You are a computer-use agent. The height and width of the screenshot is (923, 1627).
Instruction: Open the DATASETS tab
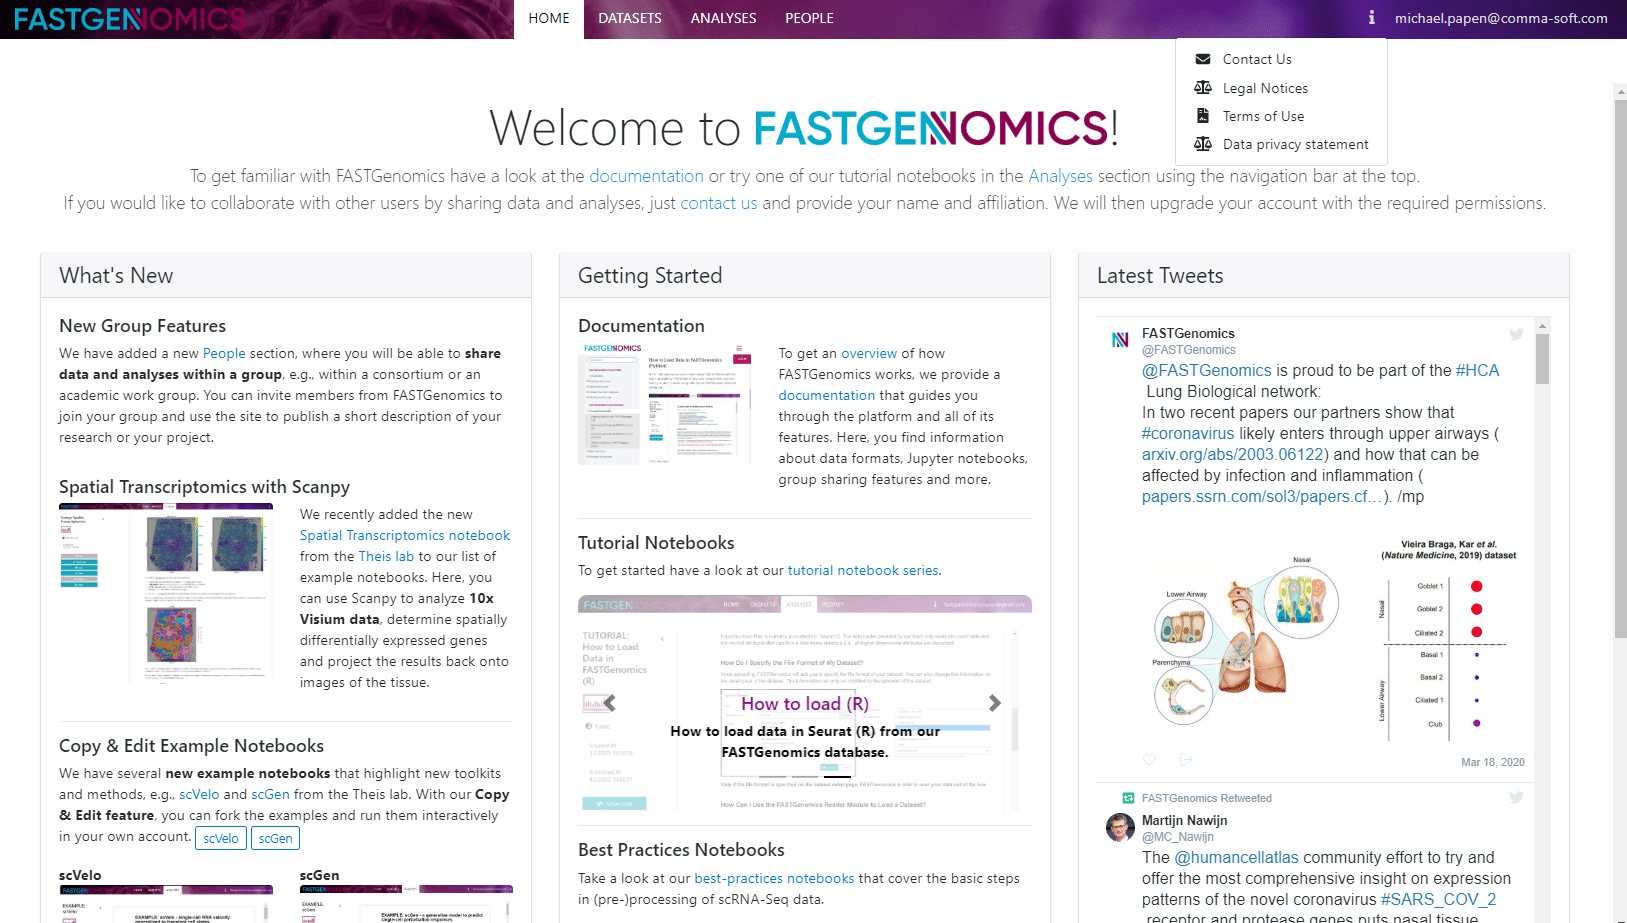(630, 19)
